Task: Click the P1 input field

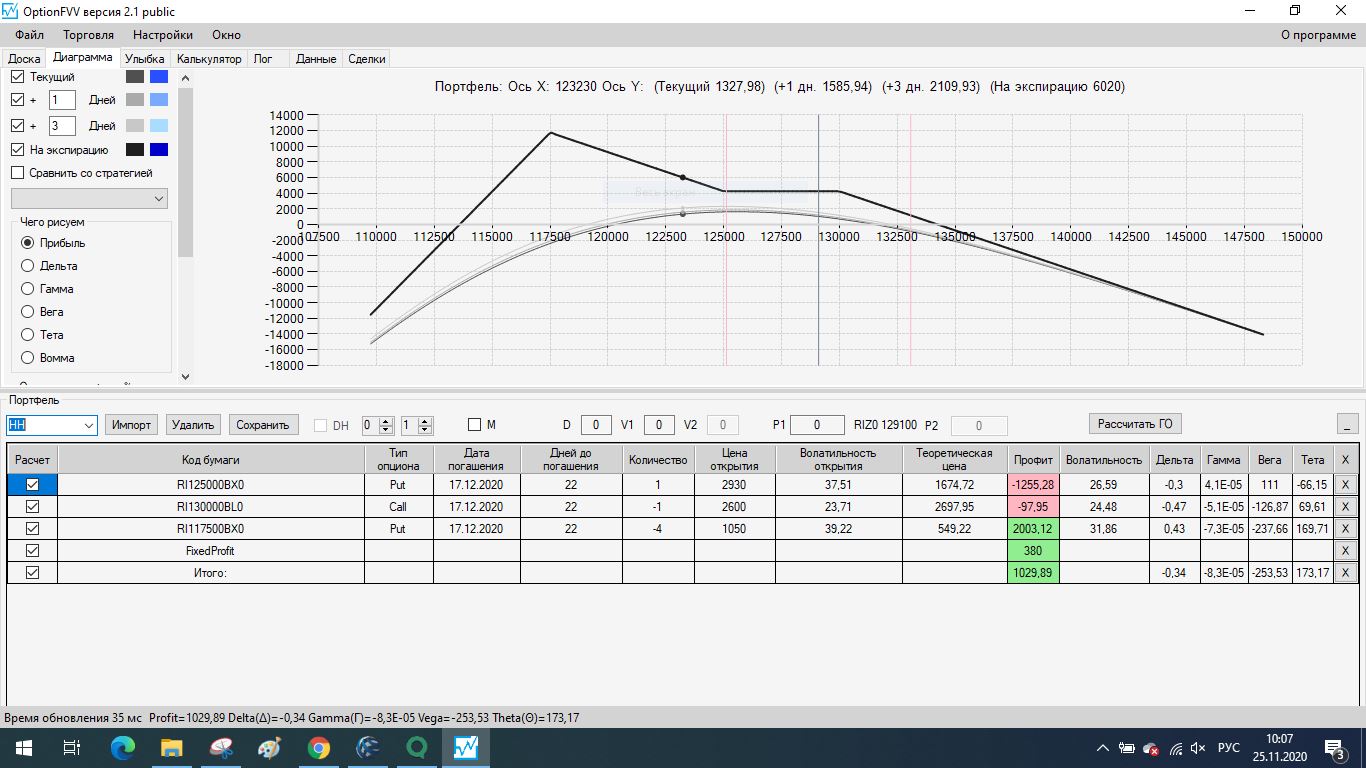Action: pos(816,425)
